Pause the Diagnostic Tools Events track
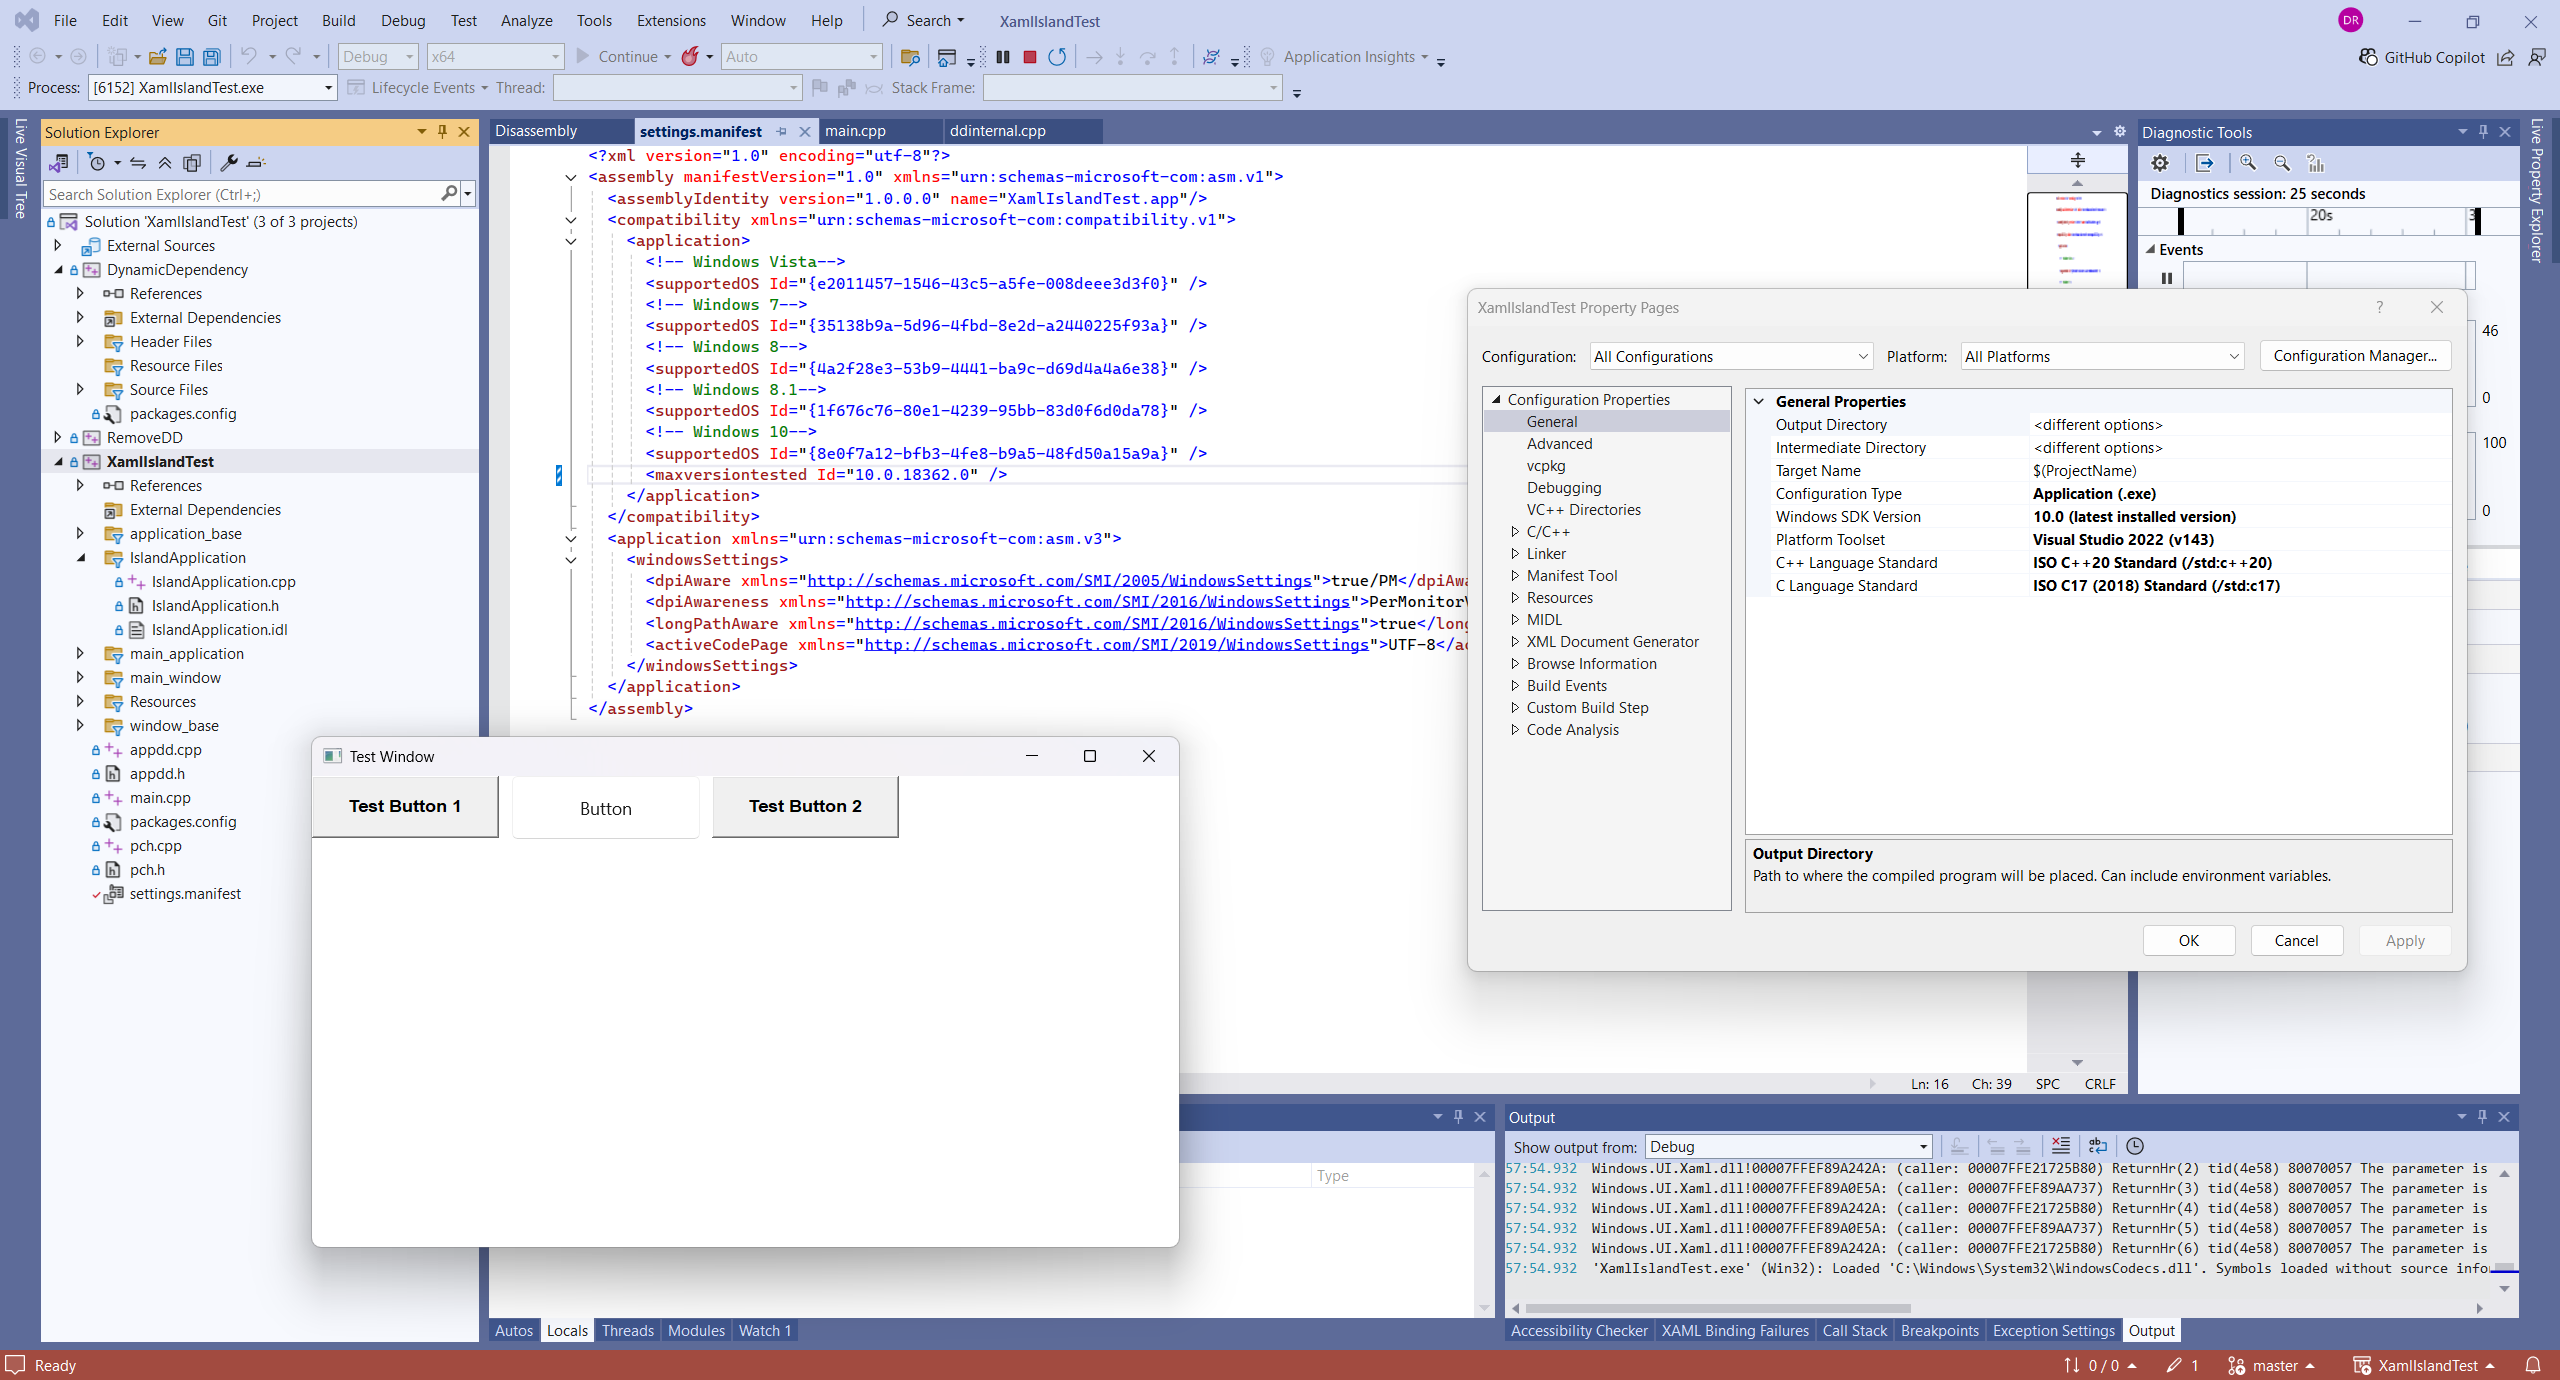The width and height of the screenshot is (2560, 1380). pos(2167,278)
